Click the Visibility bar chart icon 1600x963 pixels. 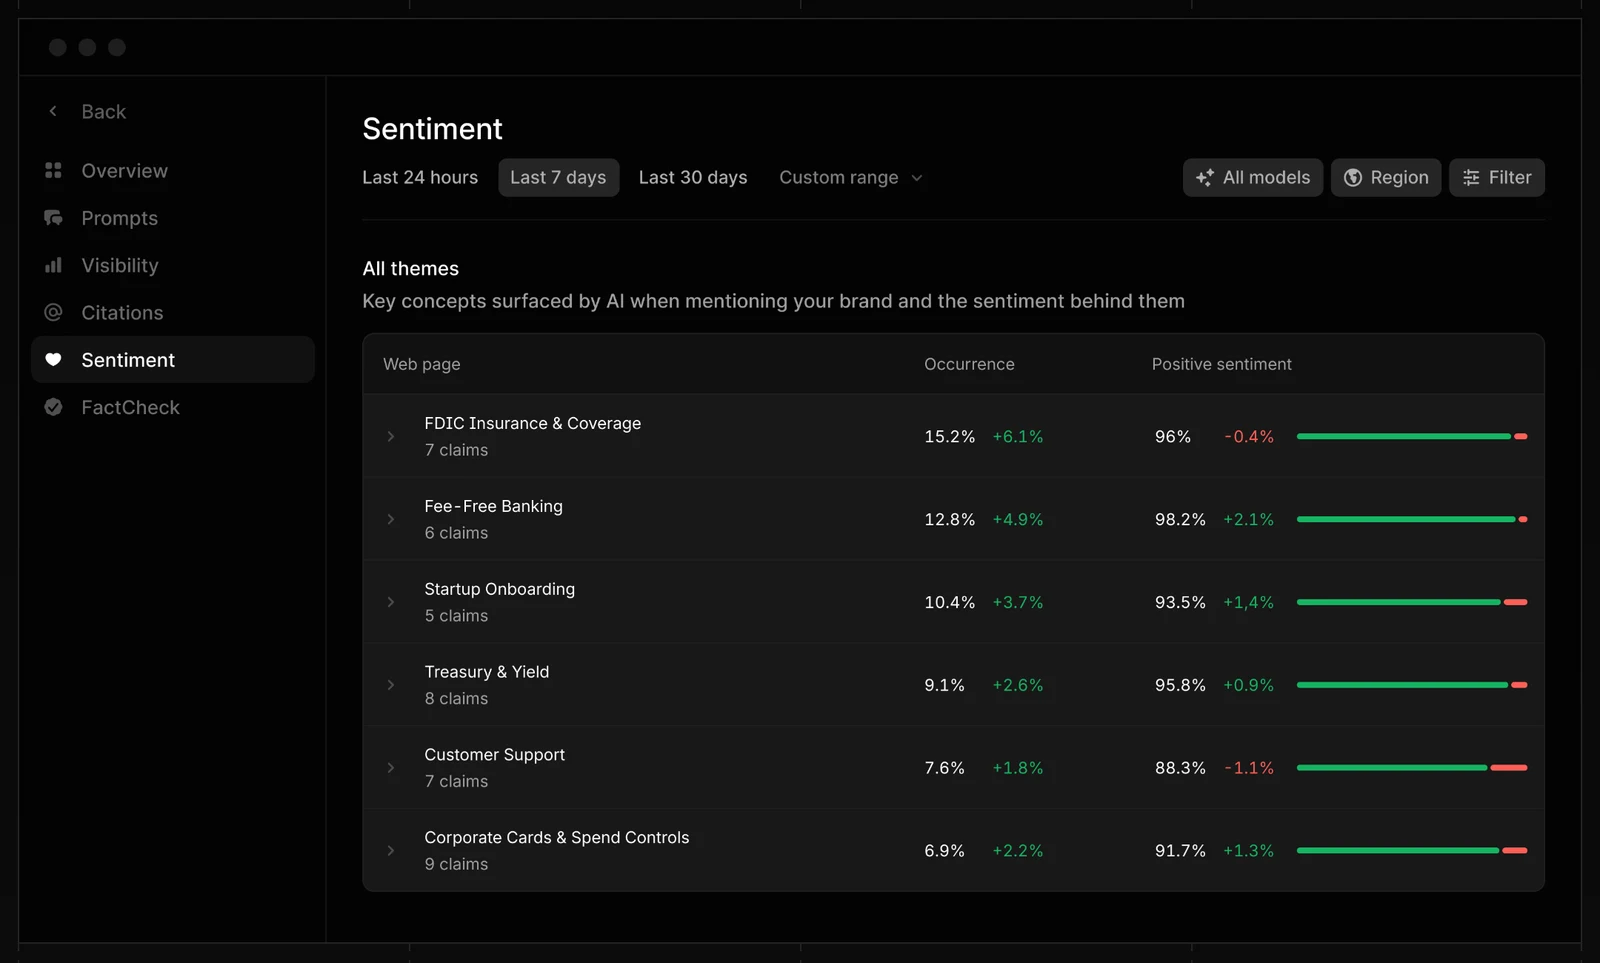click(53, 265)
